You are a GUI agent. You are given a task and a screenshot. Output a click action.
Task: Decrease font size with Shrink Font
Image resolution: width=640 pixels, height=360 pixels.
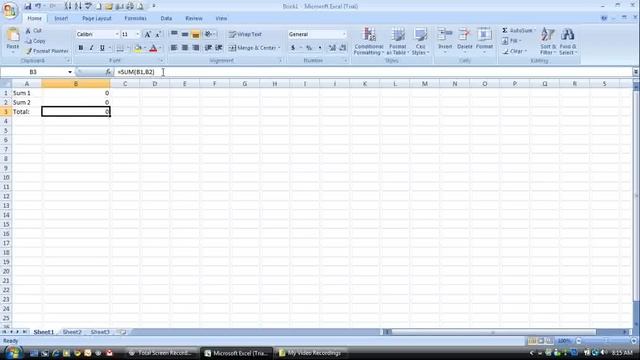[x=158, y=34]
